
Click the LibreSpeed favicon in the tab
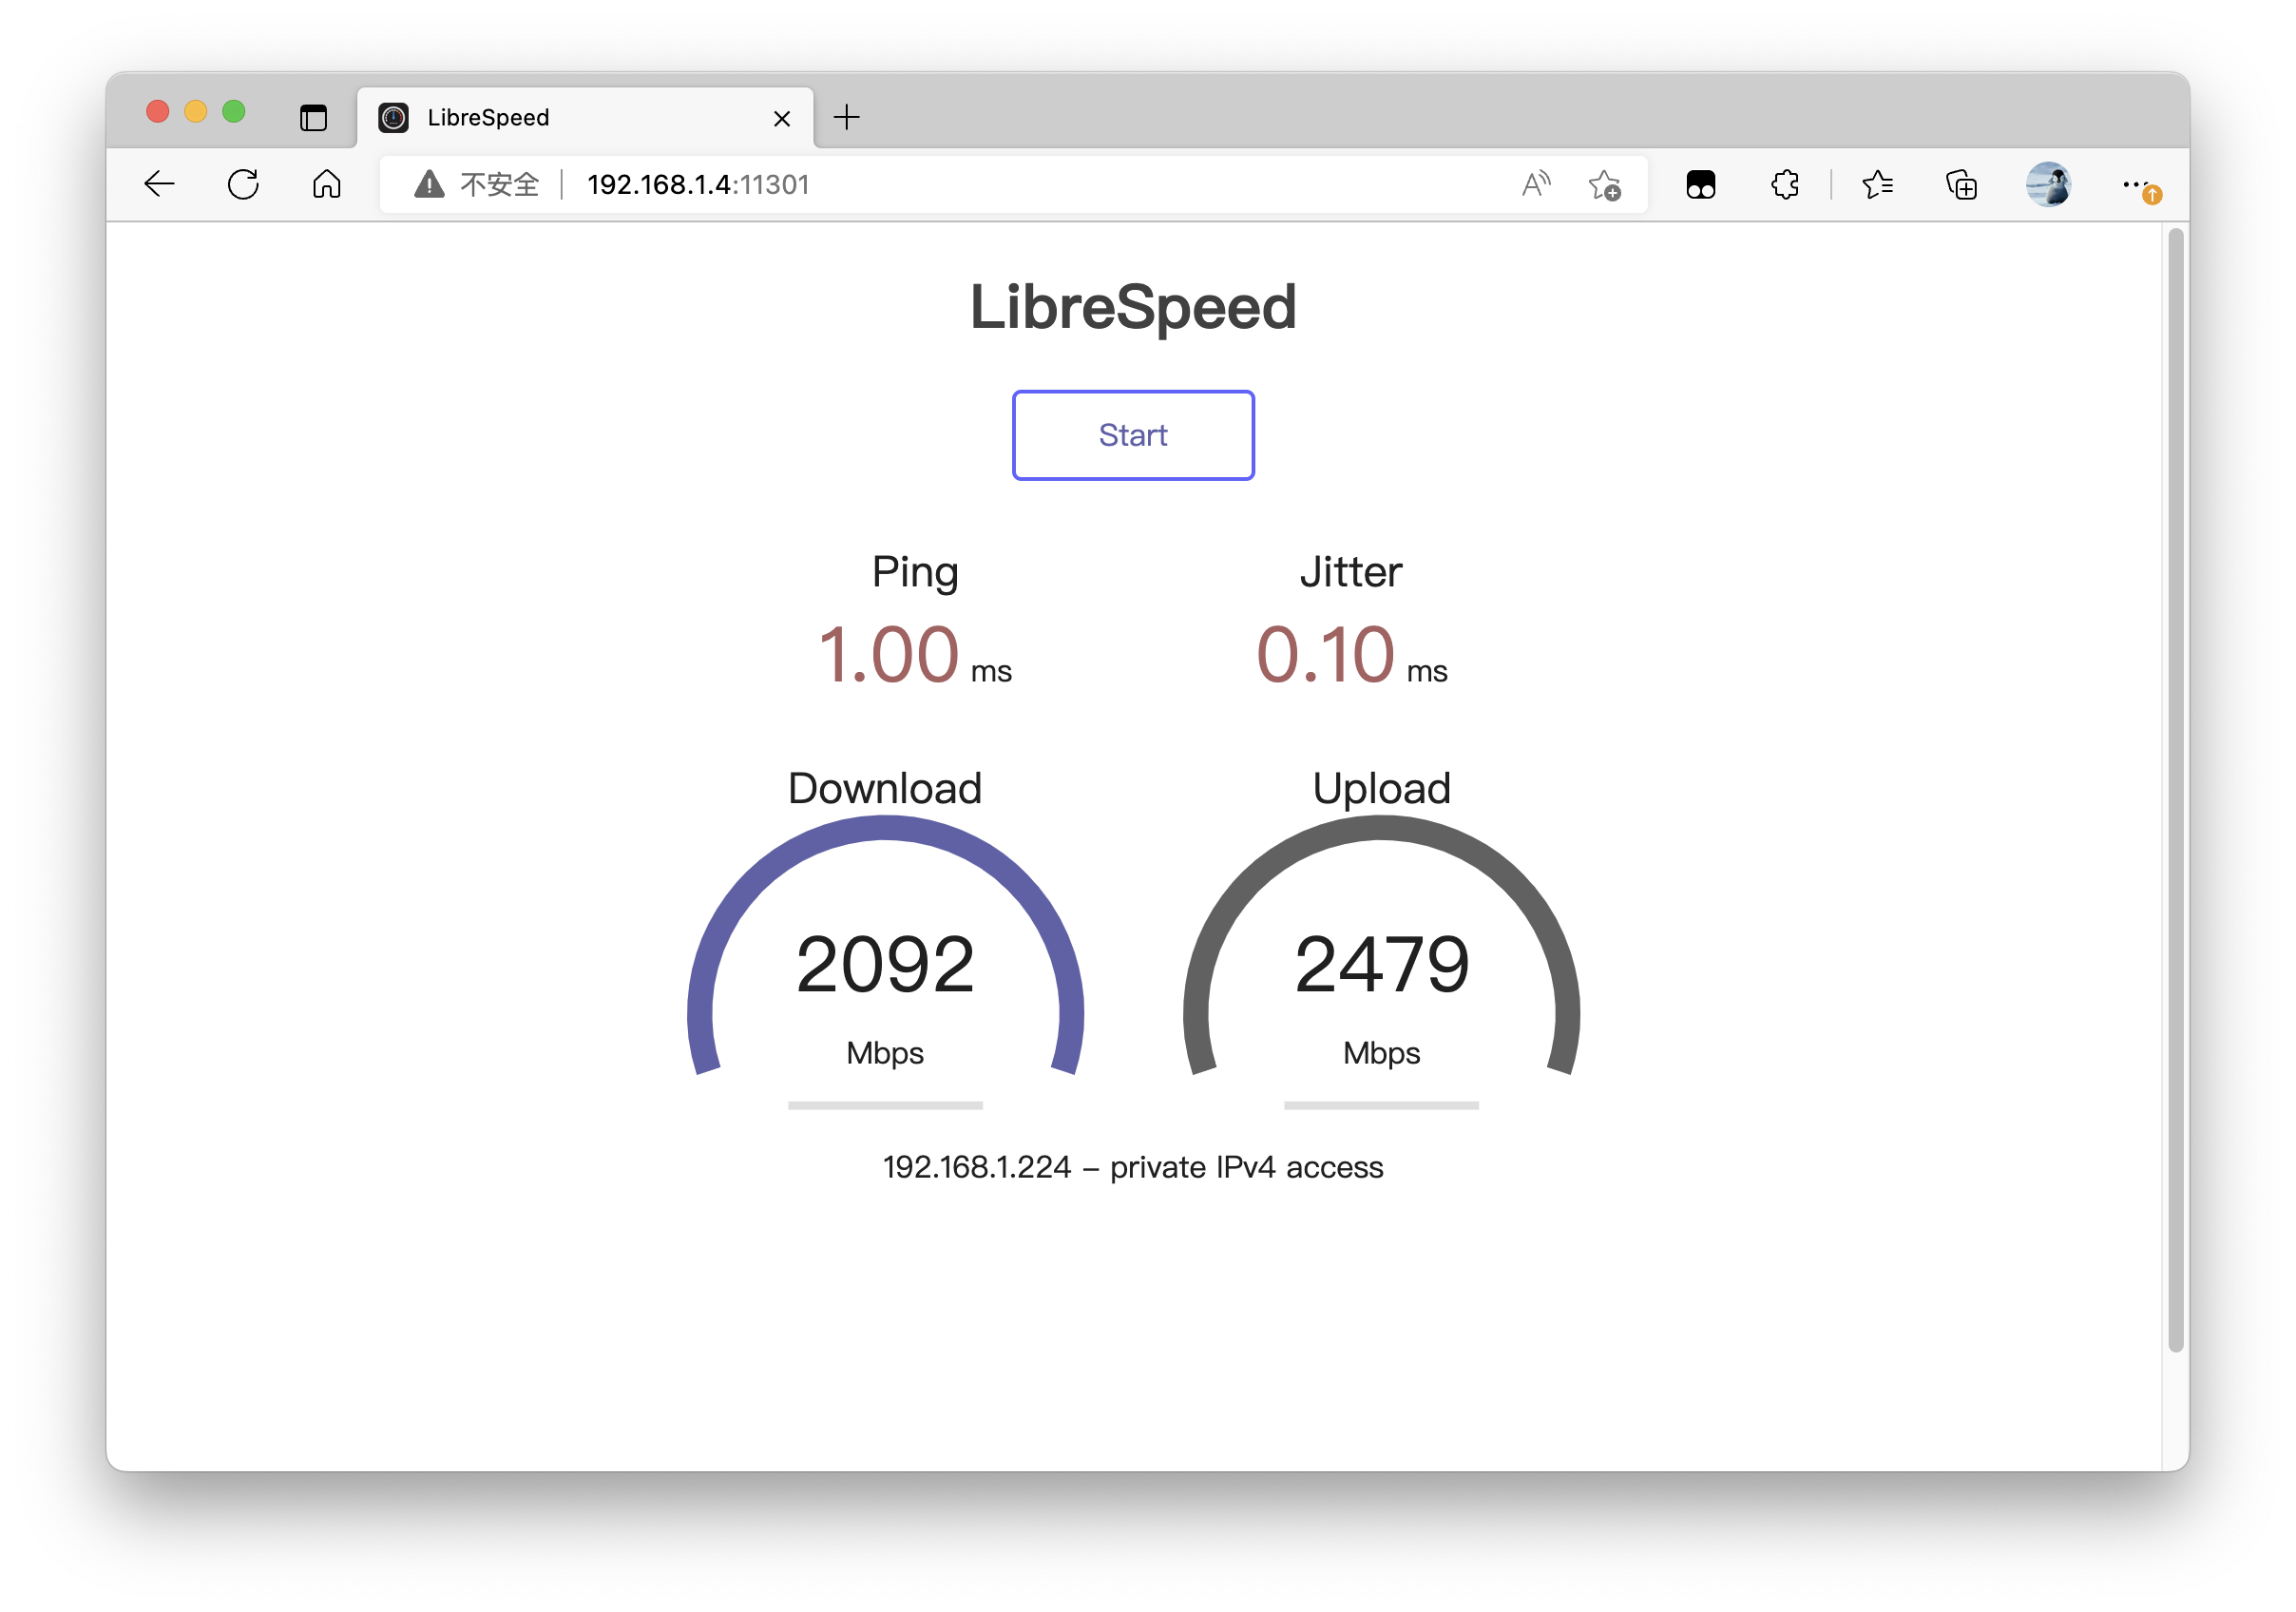pos(393,117)
